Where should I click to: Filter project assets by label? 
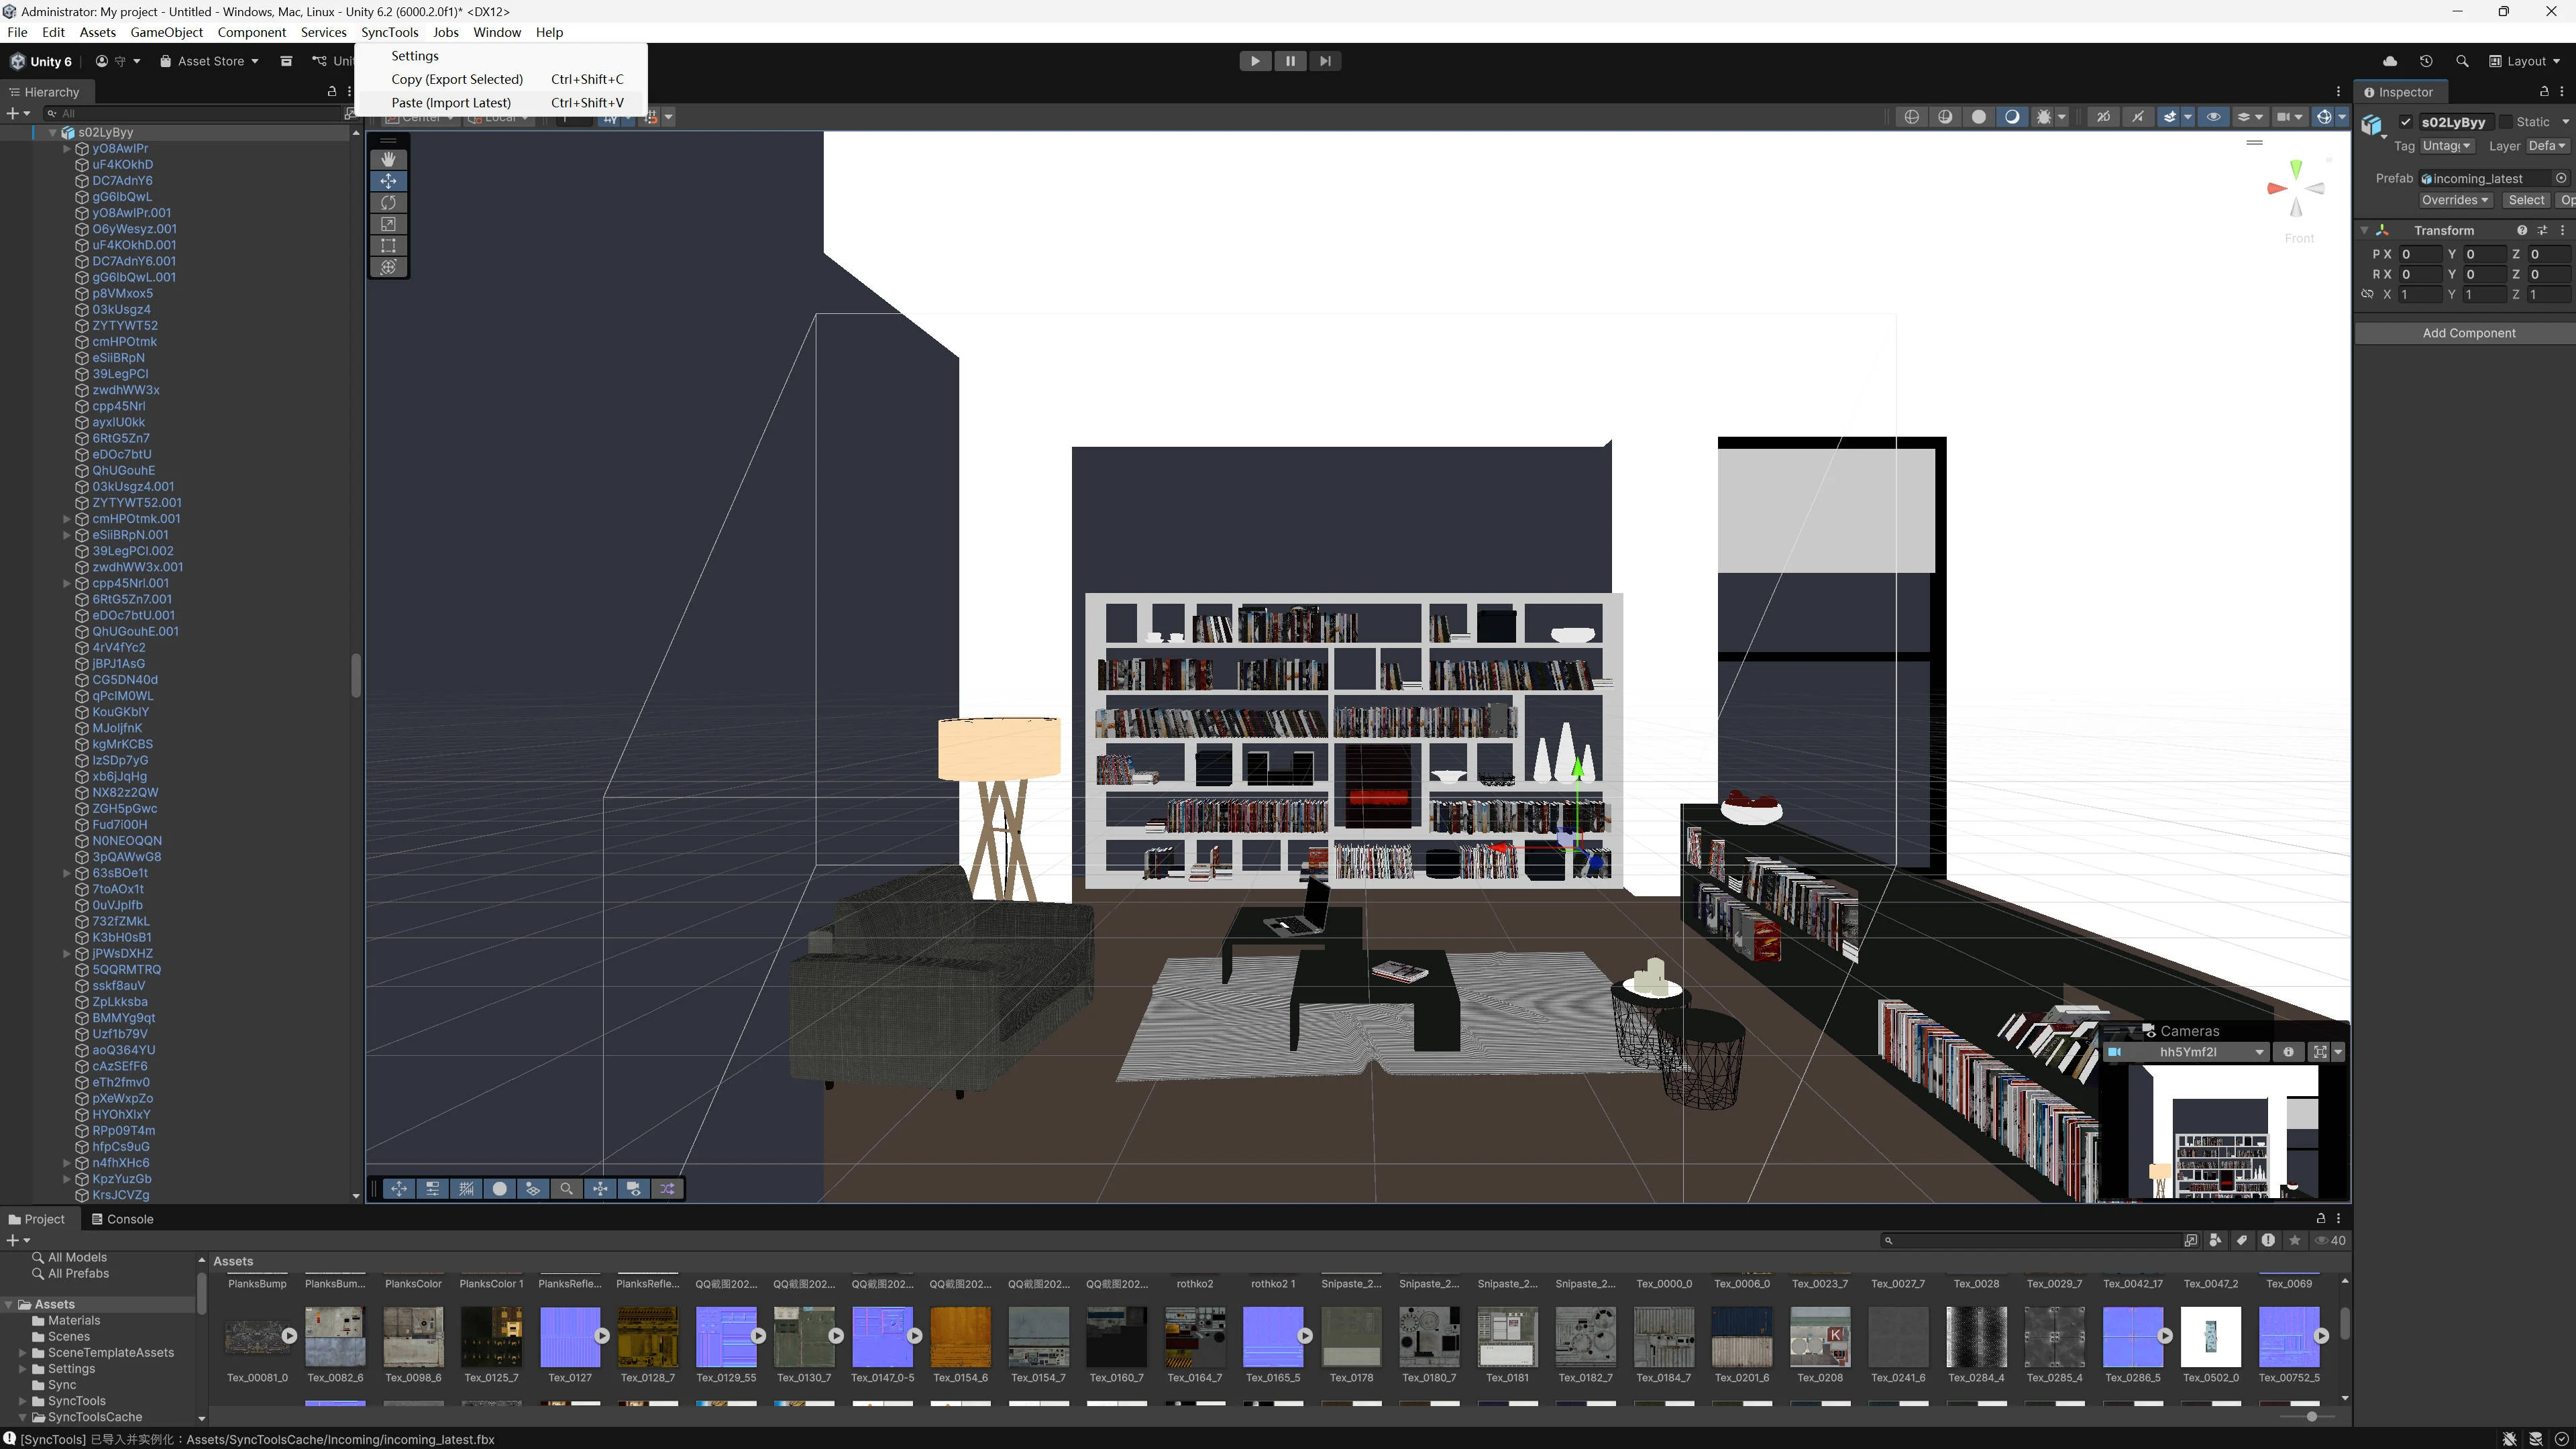pos(2242,1240)
